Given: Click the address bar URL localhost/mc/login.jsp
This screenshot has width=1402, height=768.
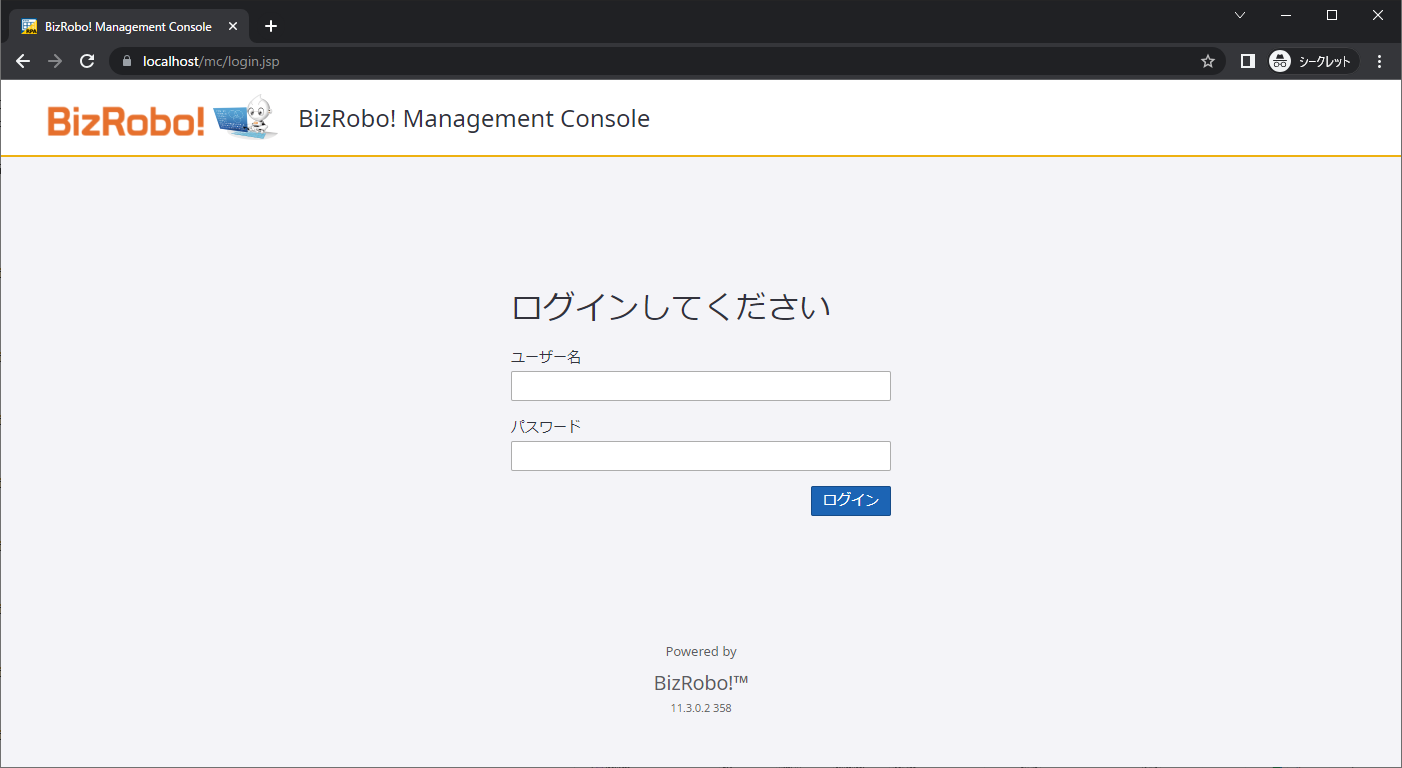Looking at the screenshot, I should 211,61.
